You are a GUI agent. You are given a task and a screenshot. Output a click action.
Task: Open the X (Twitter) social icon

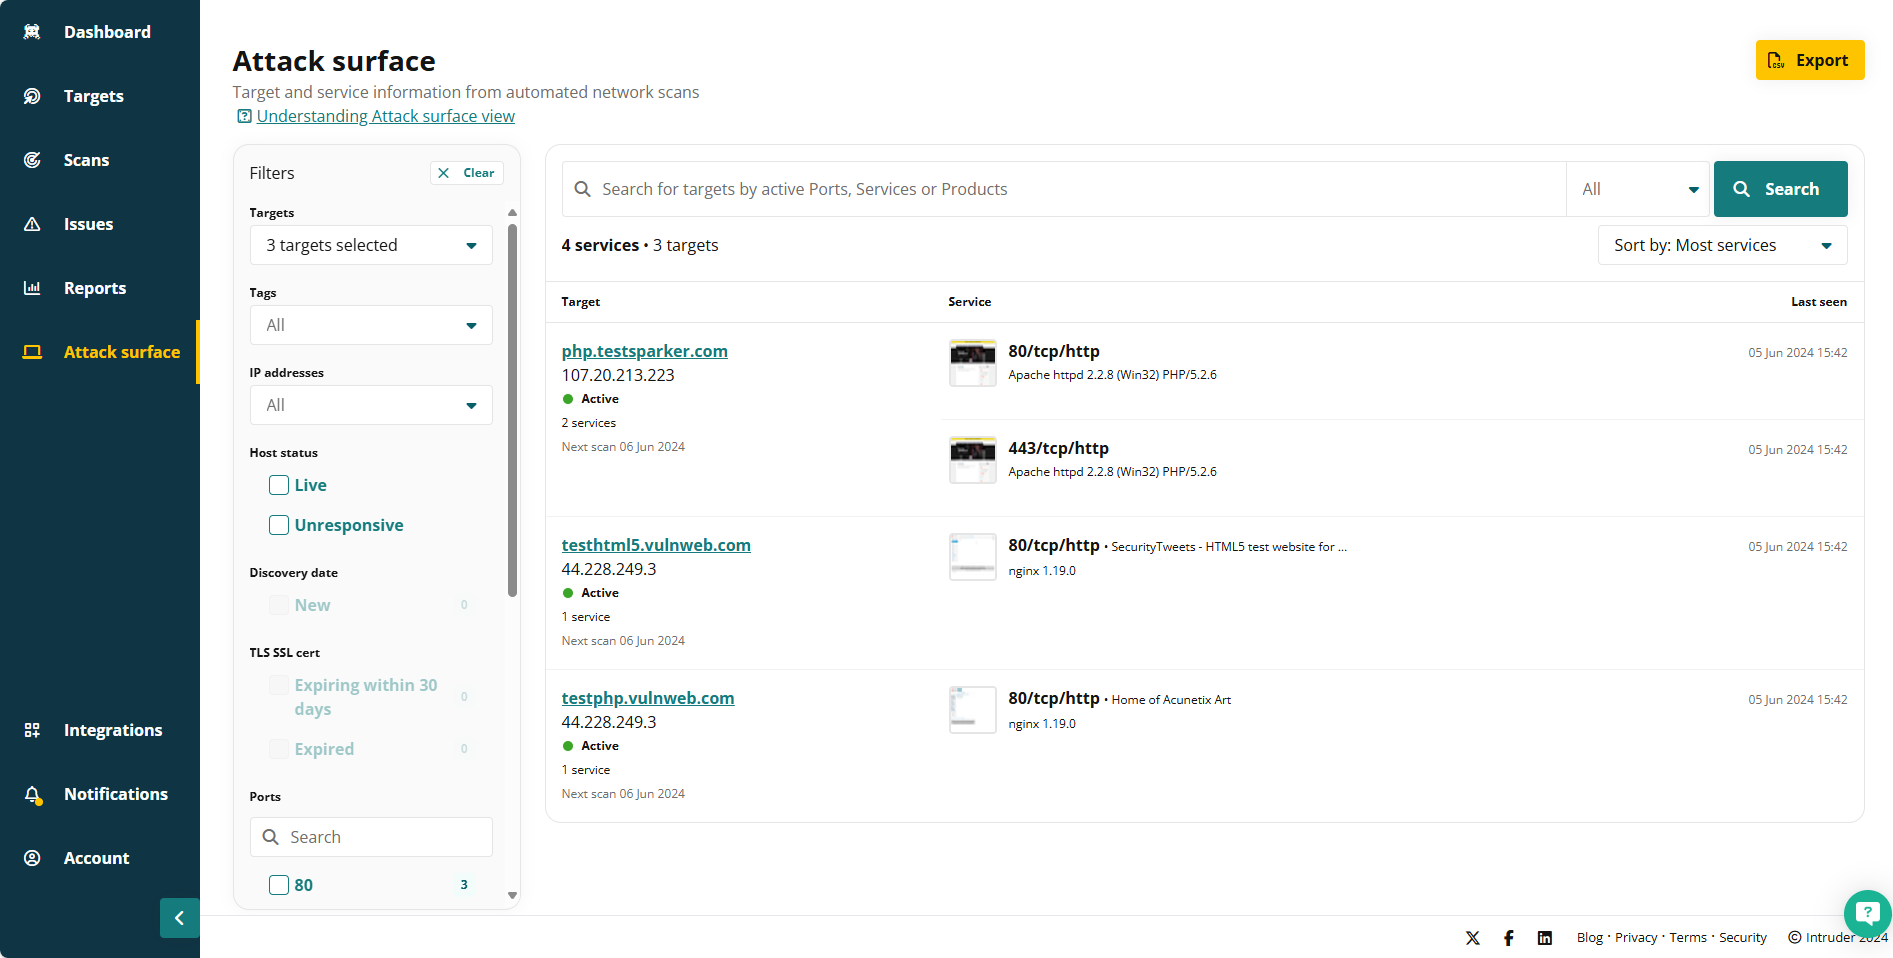[x=1473, y=938]
